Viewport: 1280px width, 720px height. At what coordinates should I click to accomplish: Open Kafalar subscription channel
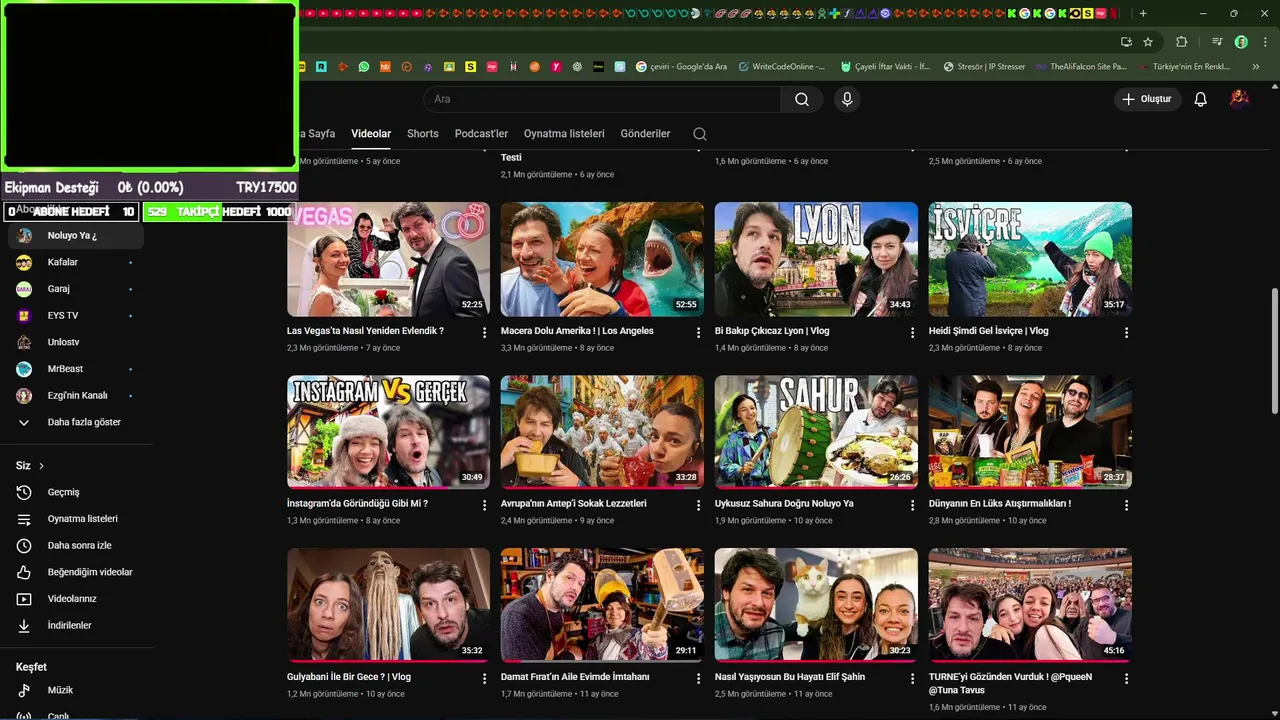click(76, 262)
